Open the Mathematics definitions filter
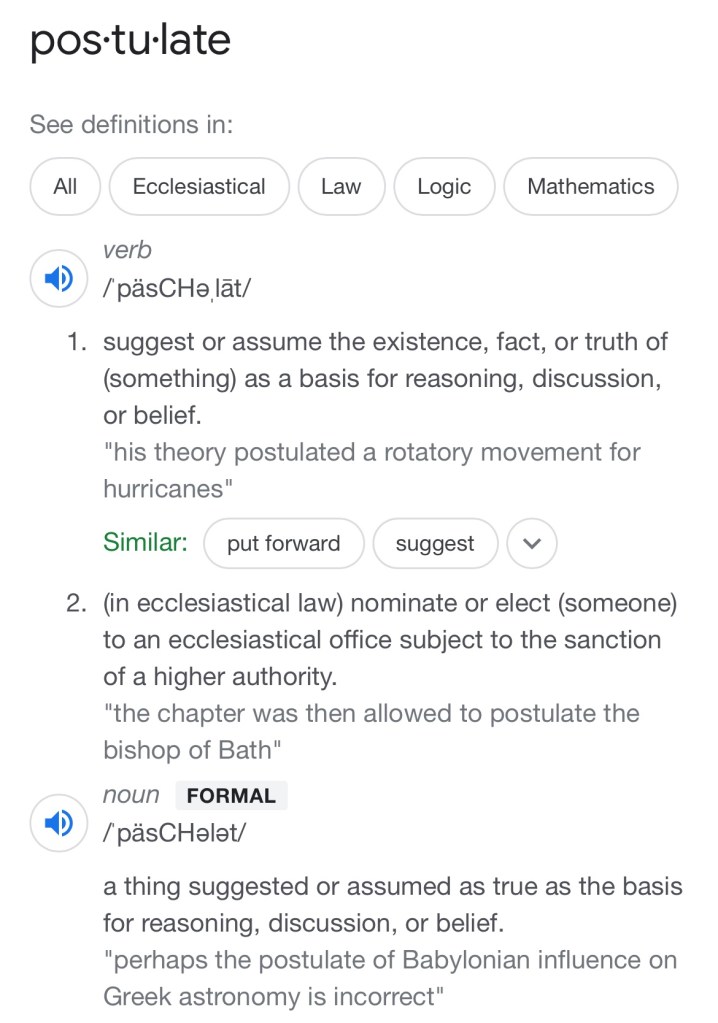 coord(590,187)
